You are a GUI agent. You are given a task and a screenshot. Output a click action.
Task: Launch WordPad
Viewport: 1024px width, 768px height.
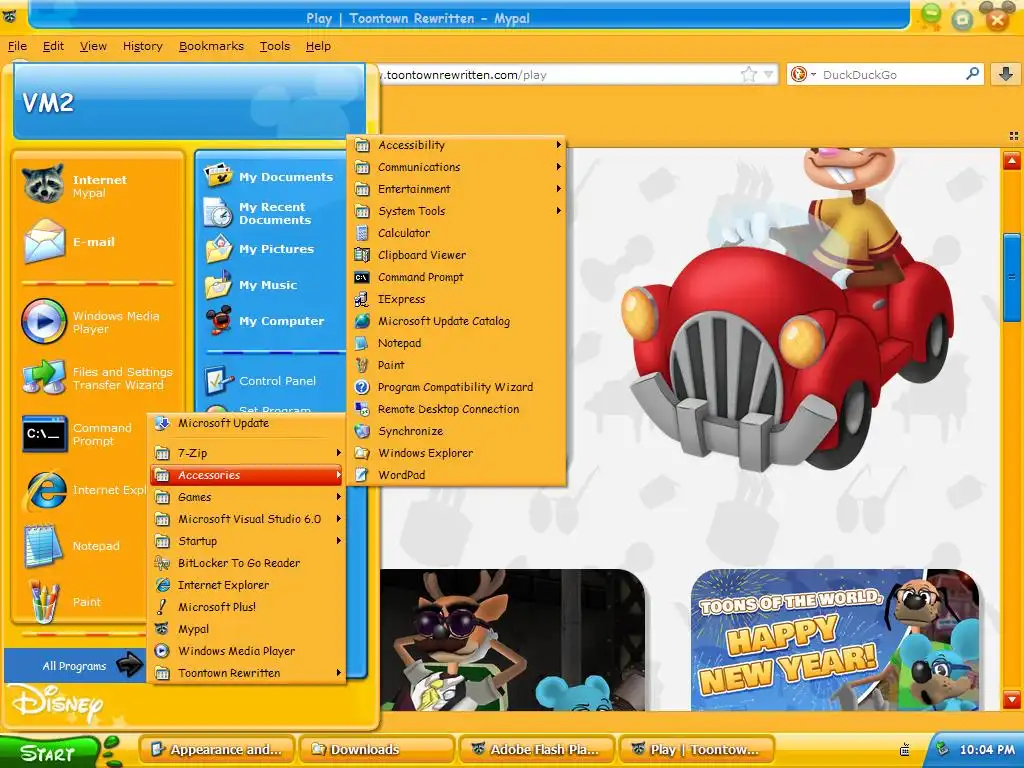pos(457,475)
